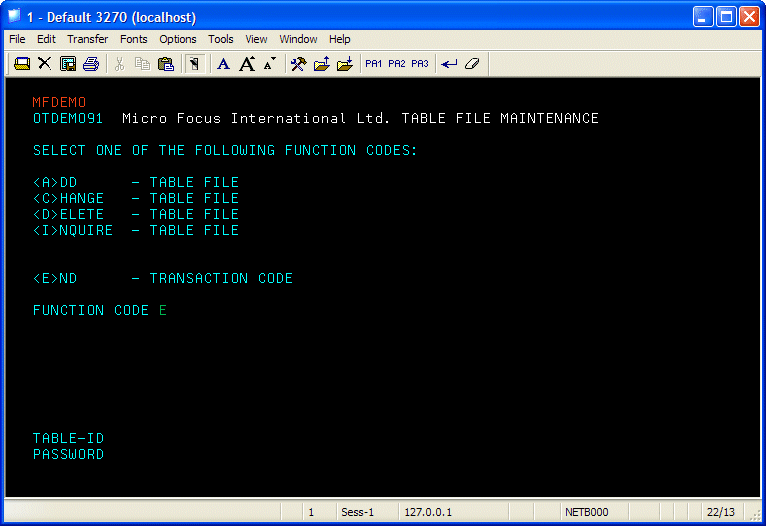Click the disconnect X toolbar icon

tap(44, 63)
